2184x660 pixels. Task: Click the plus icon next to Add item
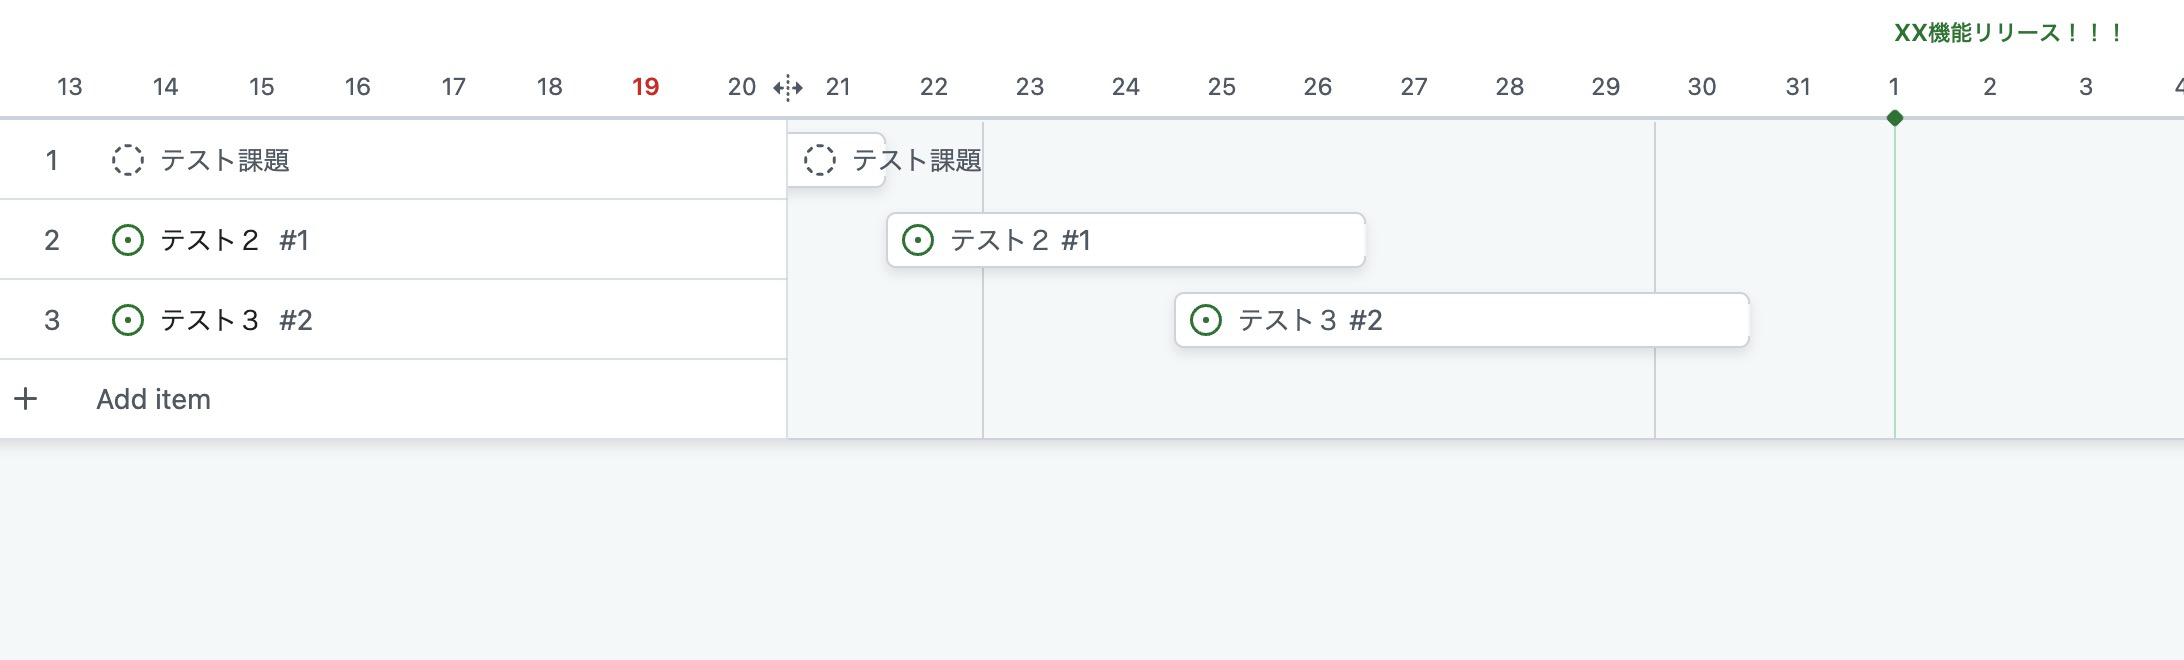(x=26, y=399)
